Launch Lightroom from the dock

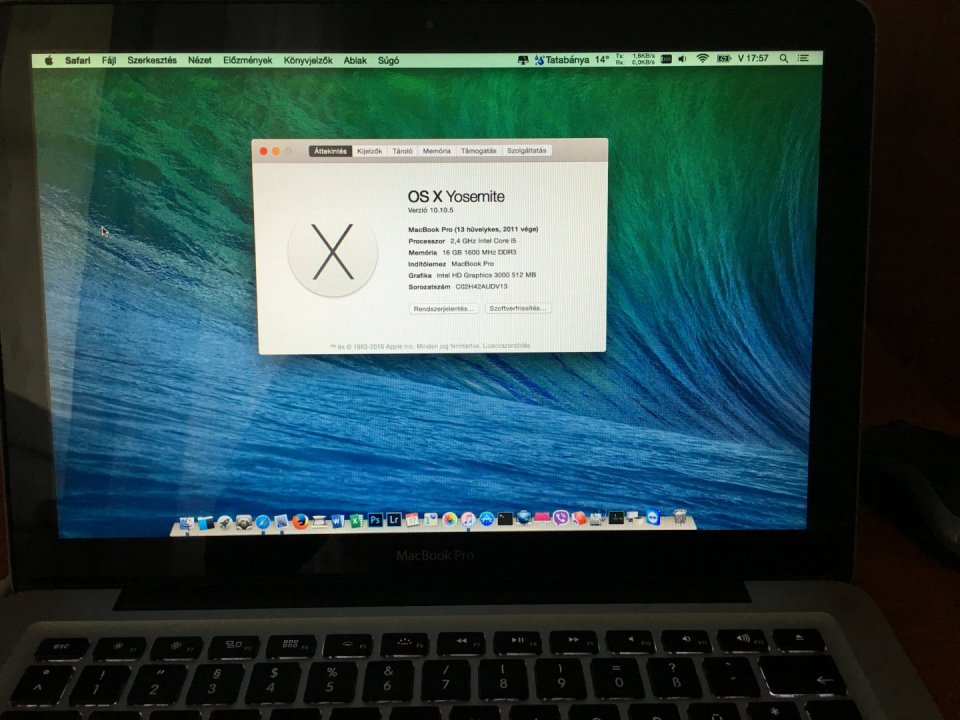(394, 520)
